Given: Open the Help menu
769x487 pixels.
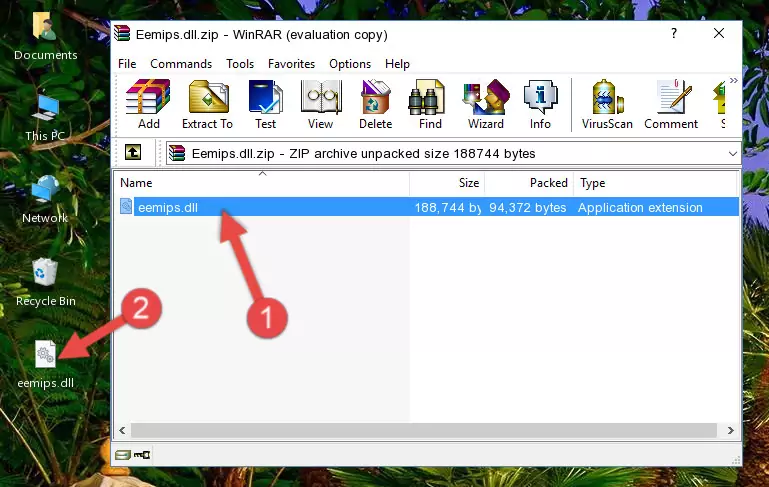Looking at the screenshot, I should (397, 64).
